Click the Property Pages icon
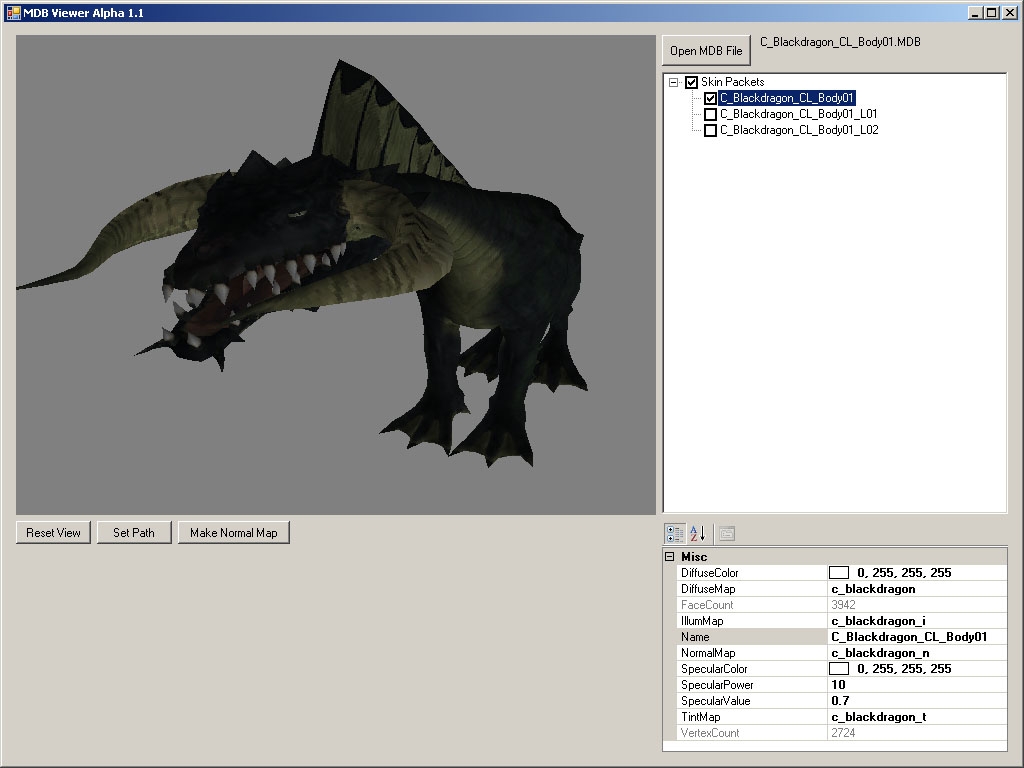 tap(727, 534)
